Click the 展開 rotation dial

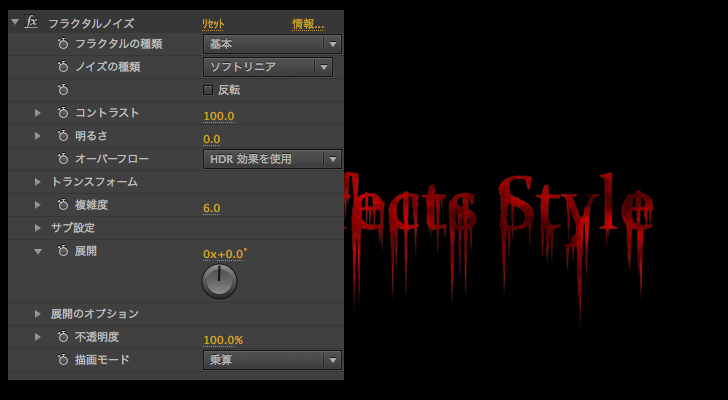tap(220, 282)
